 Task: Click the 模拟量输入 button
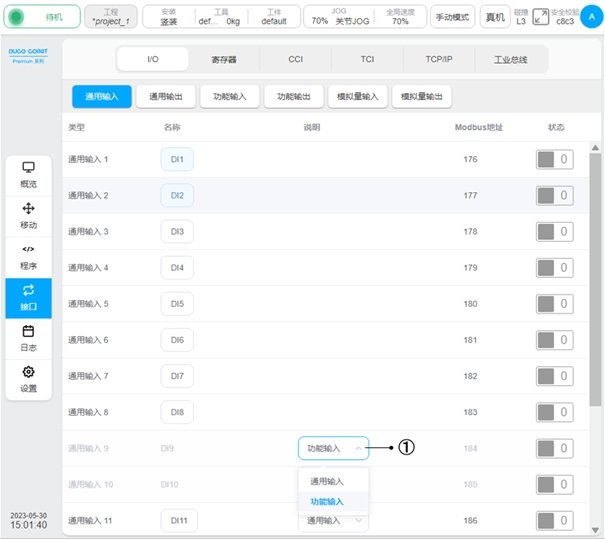(x=356, y=97)
